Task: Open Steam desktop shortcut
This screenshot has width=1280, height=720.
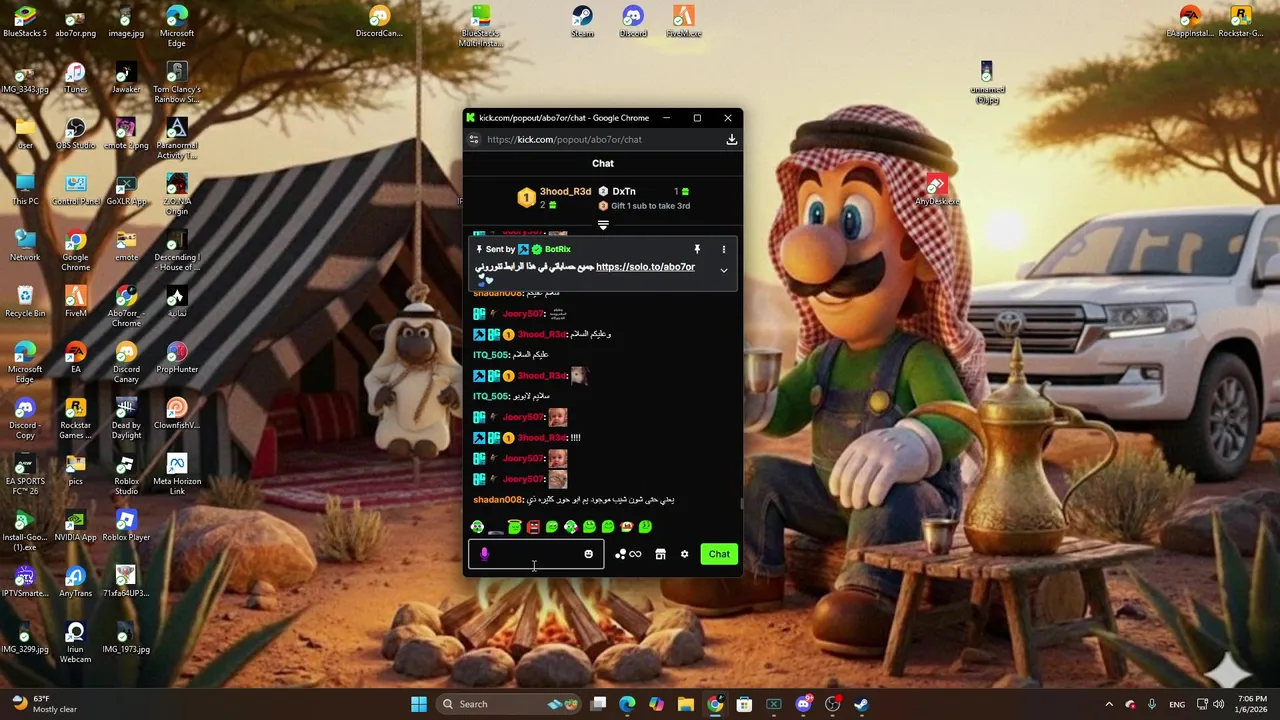Action: 582,22
